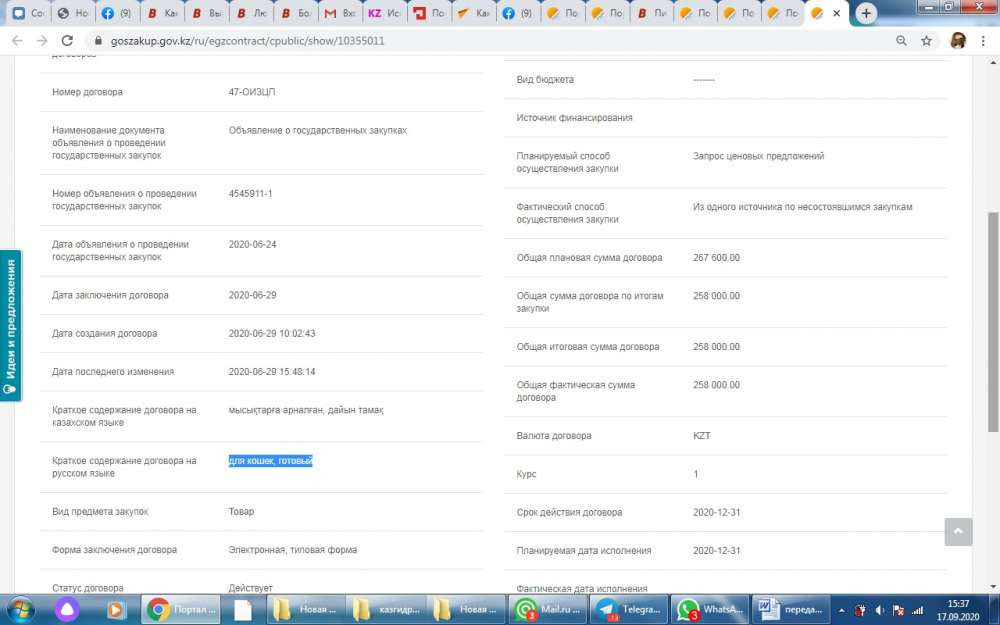Open the Windows Start menu
Viewport: 1000px width, 625px height.
(x=20, y=608)
